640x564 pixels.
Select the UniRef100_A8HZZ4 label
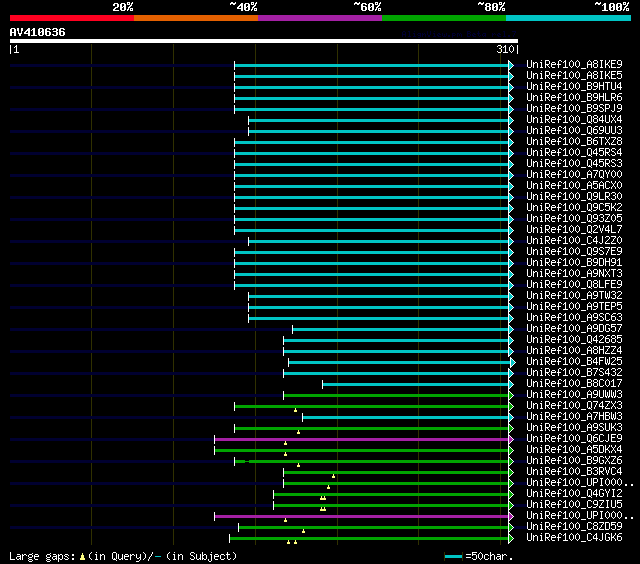click(x=574, y=351)
